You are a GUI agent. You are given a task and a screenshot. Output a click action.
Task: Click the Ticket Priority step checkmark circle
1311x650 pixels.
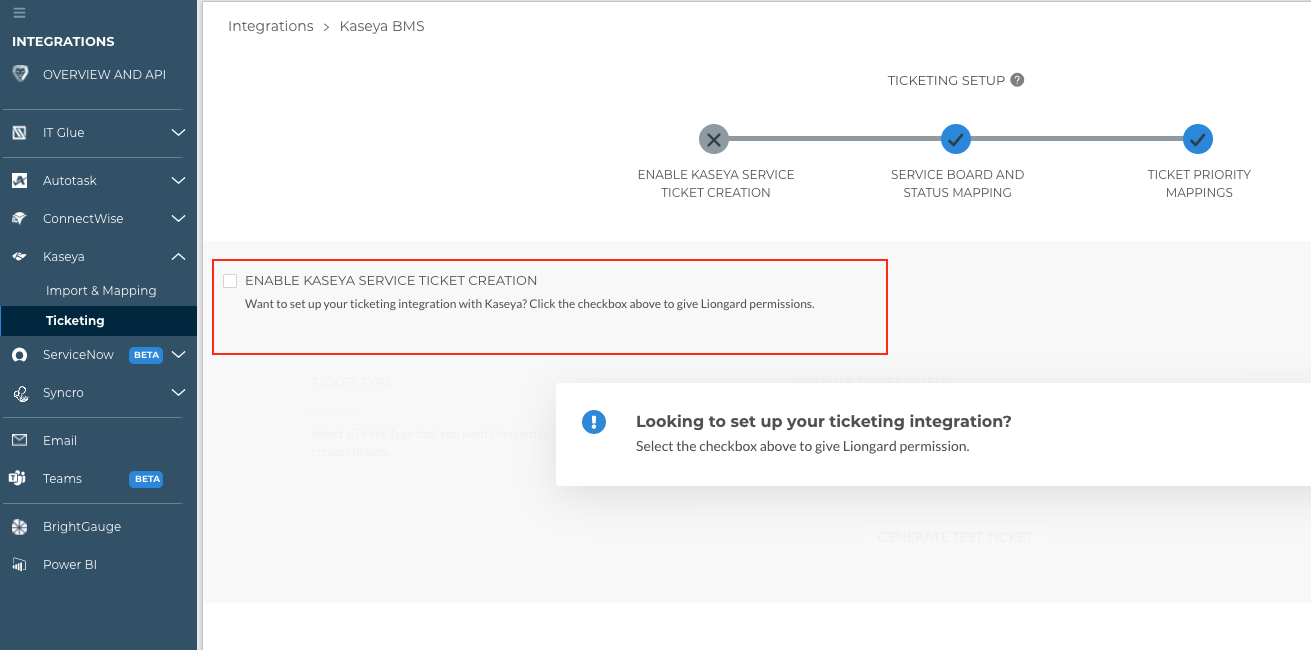[x=1198, y=139]
